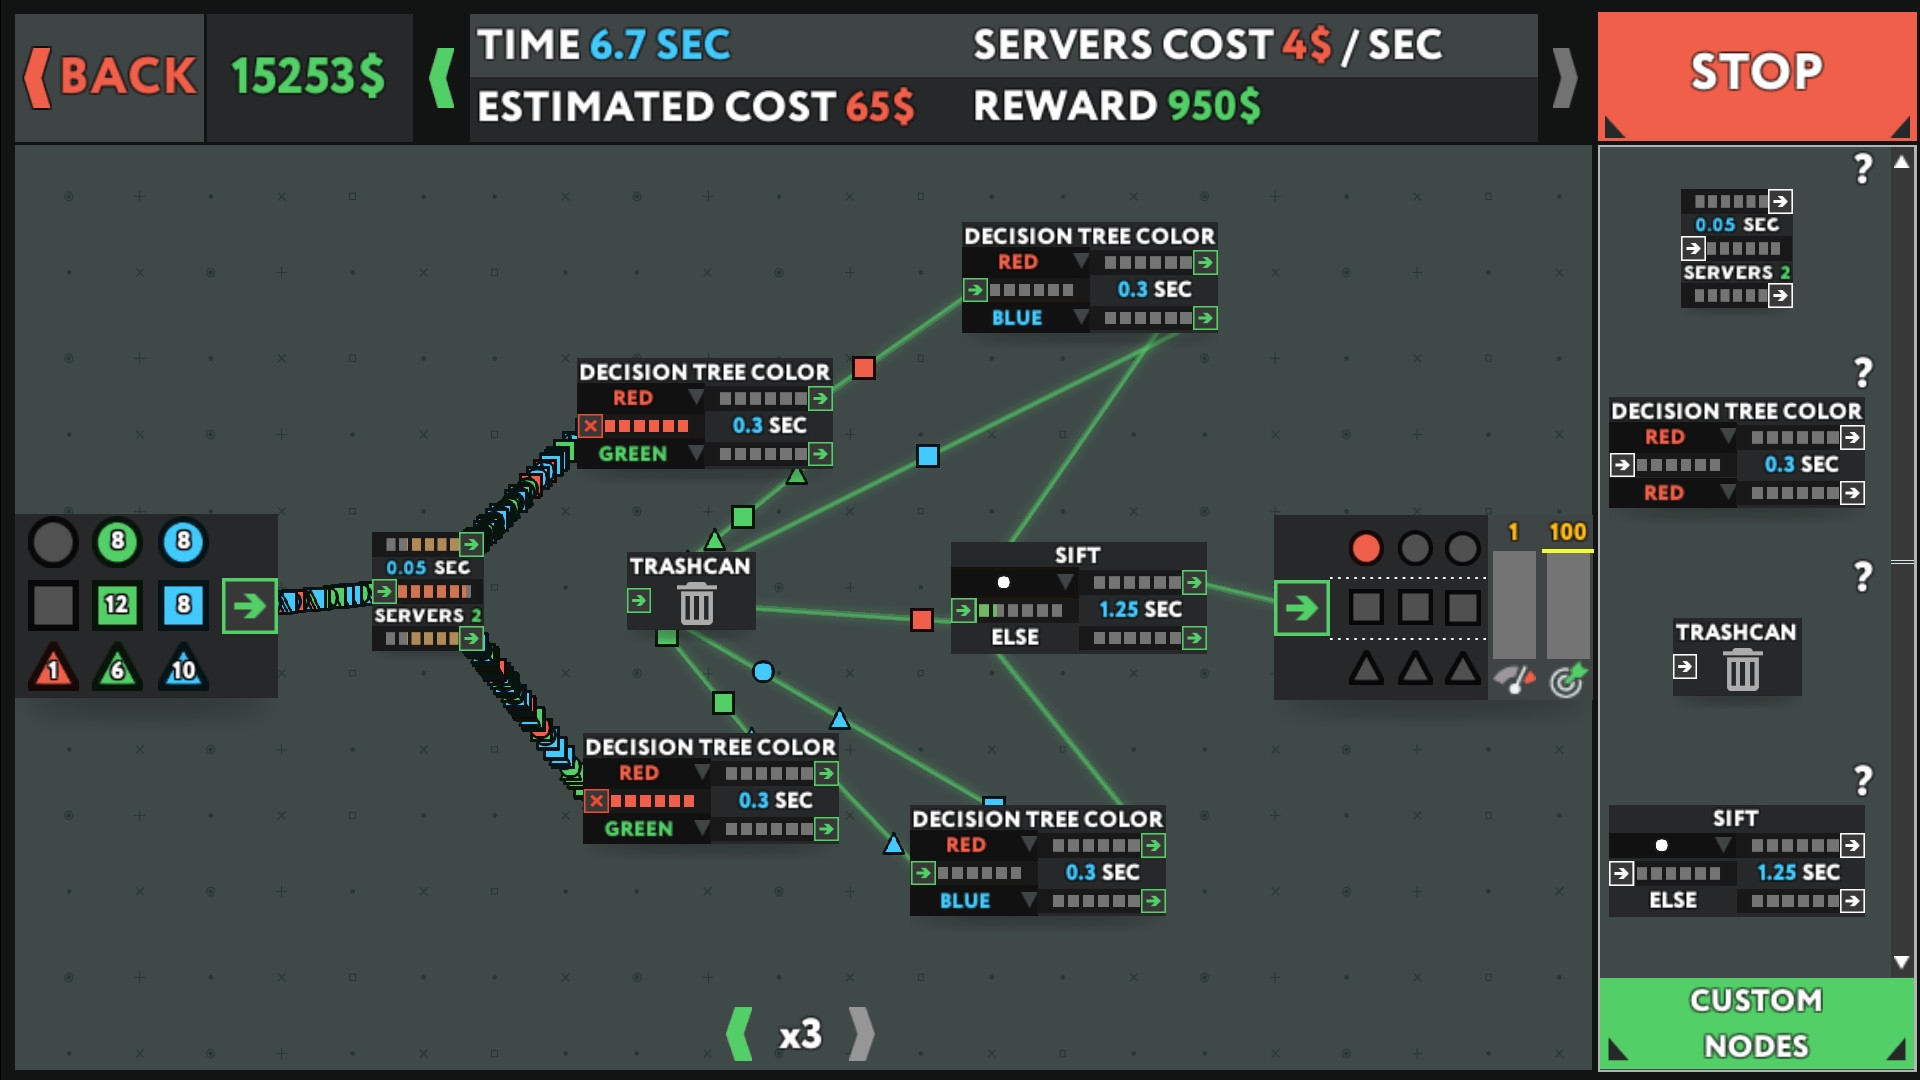Click the green input arrow on output panel

pyautogui.click(x=1301, y=607)
